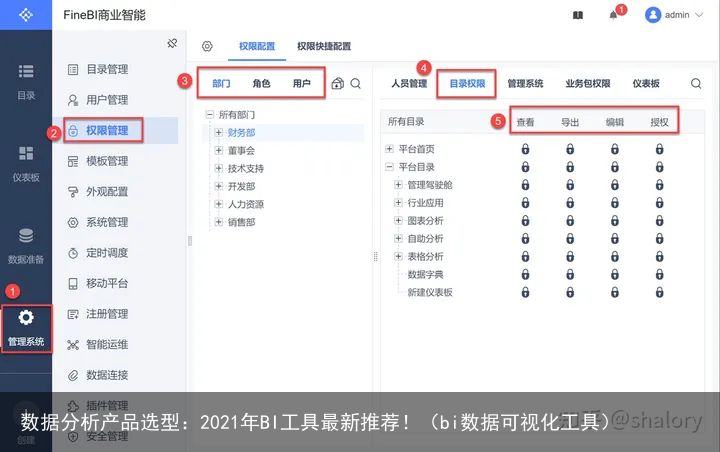
Task: Expand the 平台首页 directory node
Action: coord(389,149)
